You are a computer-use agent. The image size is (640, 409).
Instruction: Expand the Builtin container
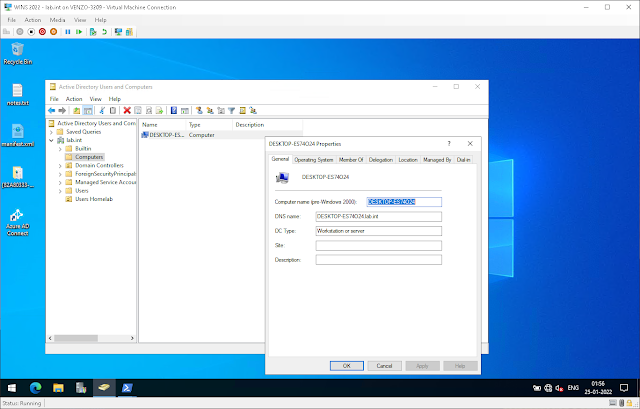click(60, 149)
